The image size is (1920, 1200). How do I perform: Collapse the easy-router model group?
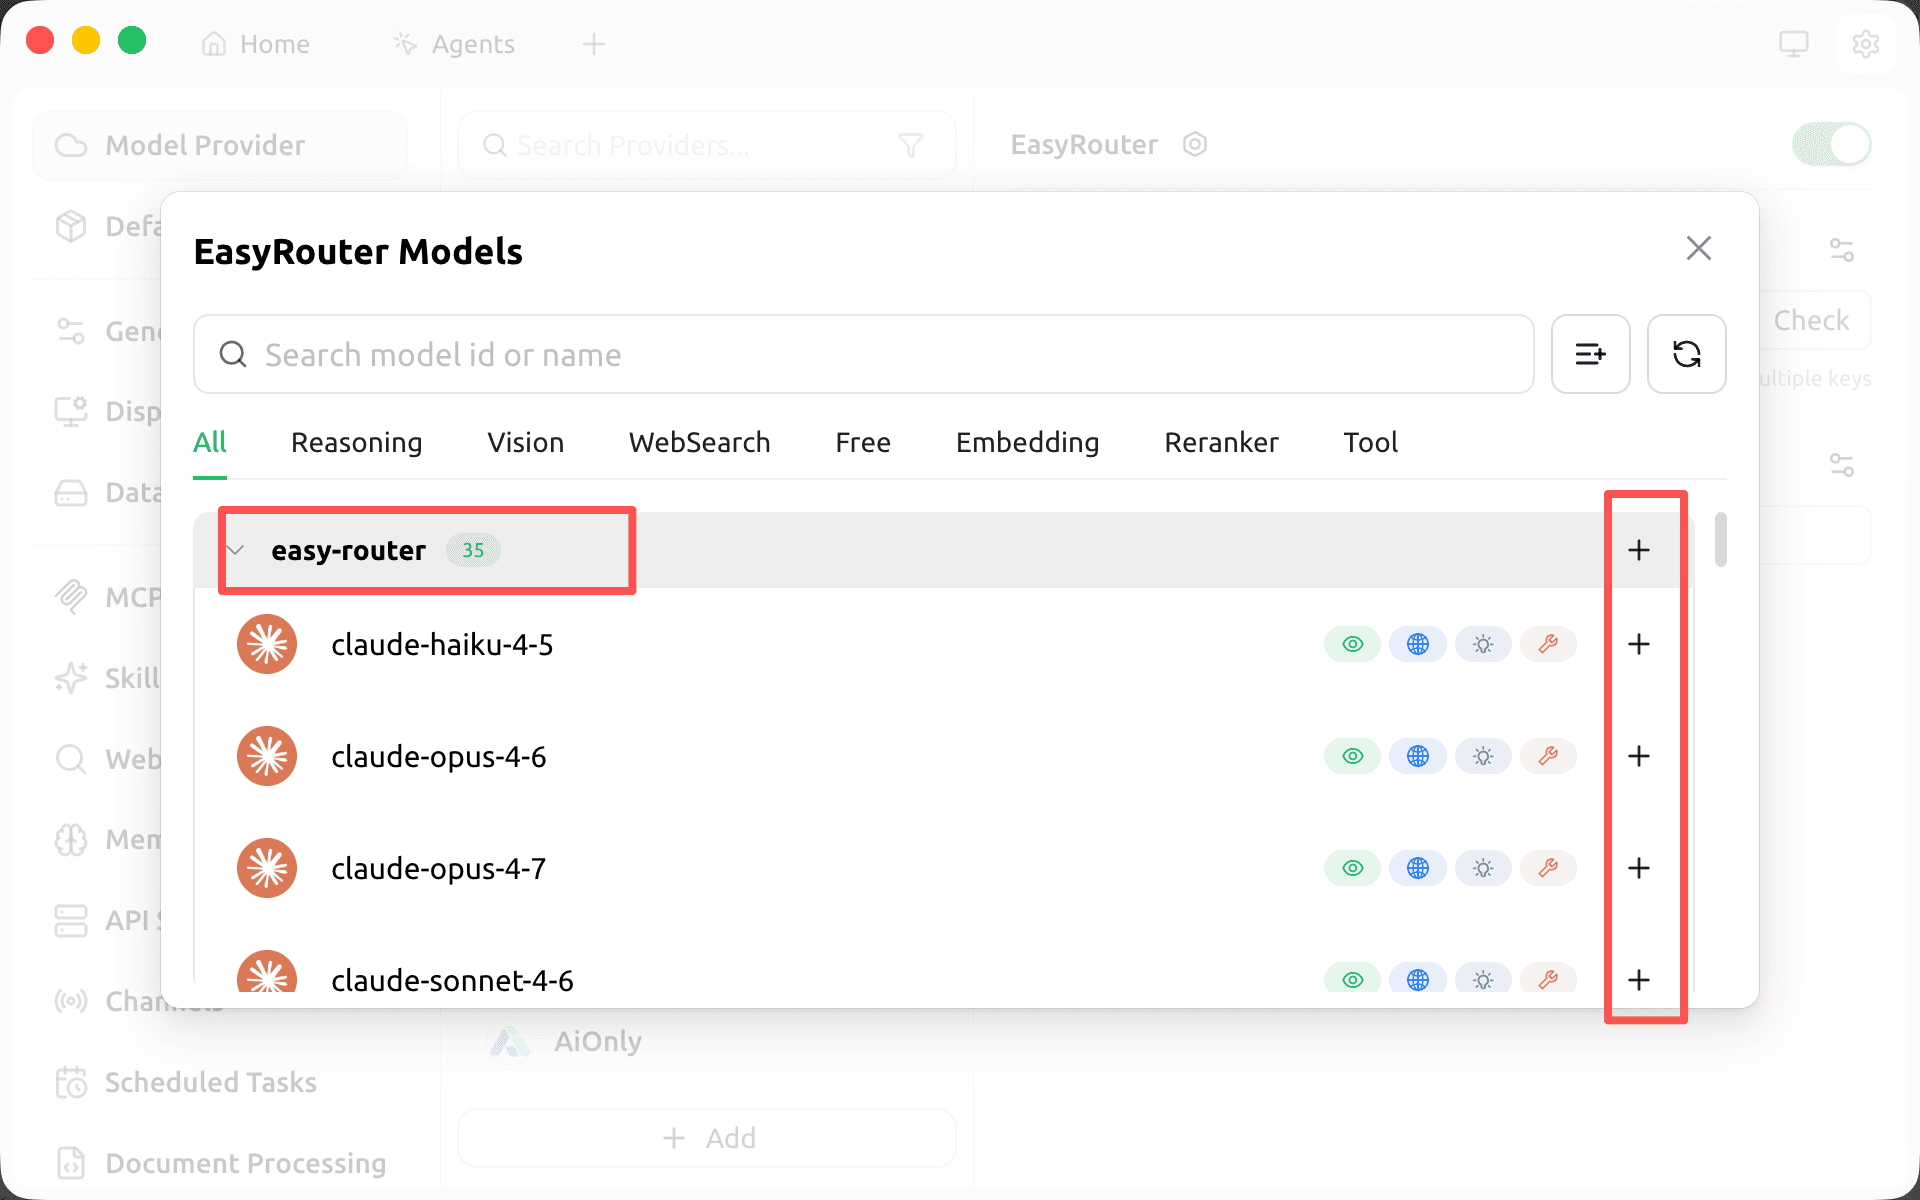(236, 550)
